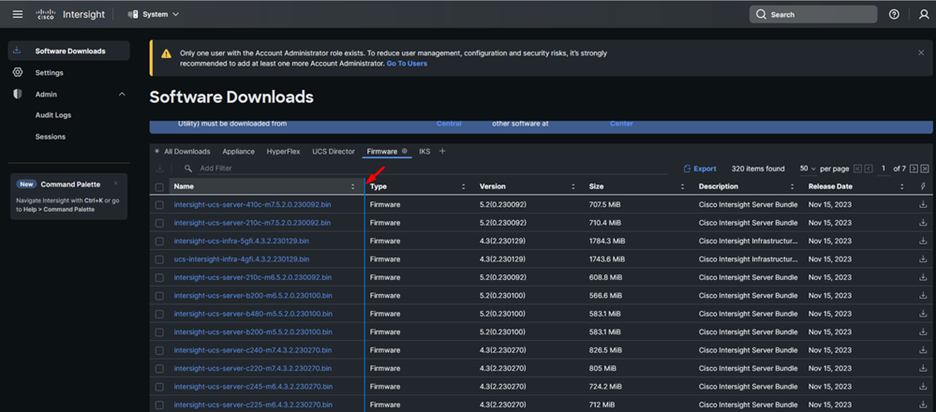This screenshot has height=412, width=936.
Task: Open the Help question mark icon
Action: tap(894, 14)
